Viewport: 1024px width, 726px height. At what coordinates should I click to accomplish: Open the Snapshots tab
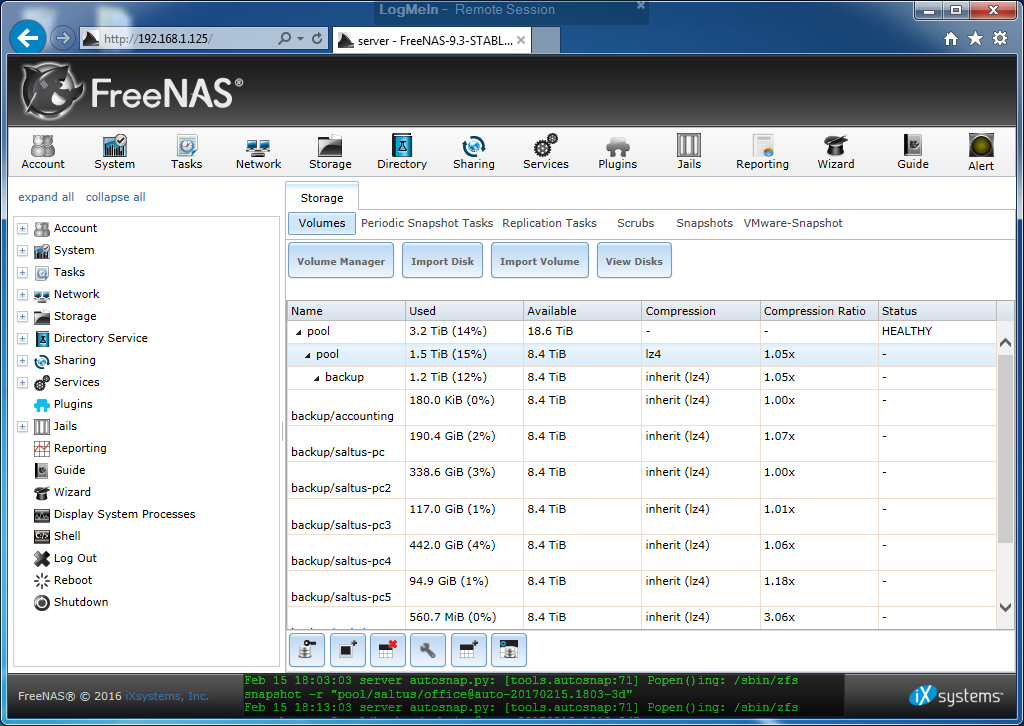[705, 223]
